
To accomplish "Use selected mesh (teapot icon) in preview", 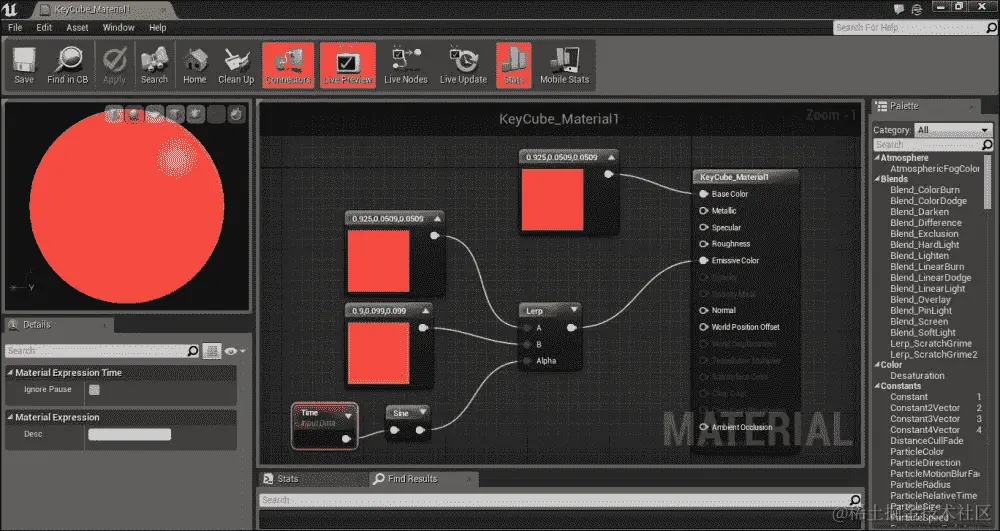I will pos(195,115).
